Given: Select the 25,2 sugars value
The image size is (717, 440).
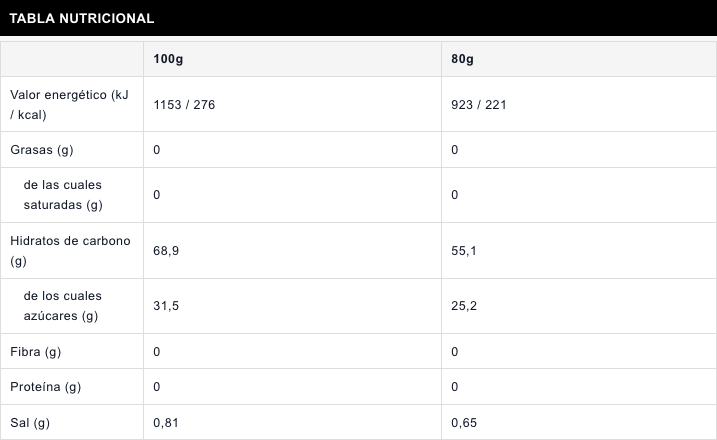Looking at the screenshot, I should [x=464, y=306].
